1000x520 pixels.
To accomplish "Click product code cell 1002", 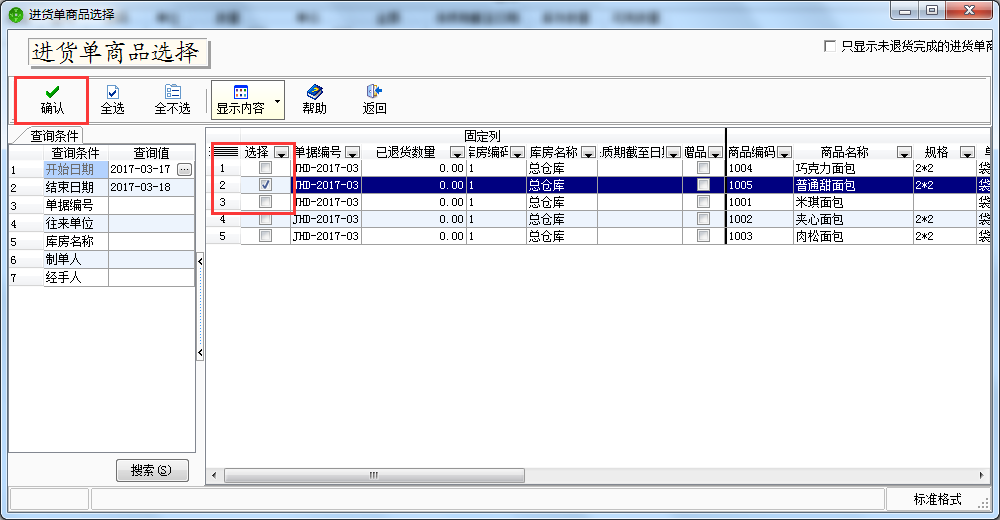I will click(x=760, y=219).
